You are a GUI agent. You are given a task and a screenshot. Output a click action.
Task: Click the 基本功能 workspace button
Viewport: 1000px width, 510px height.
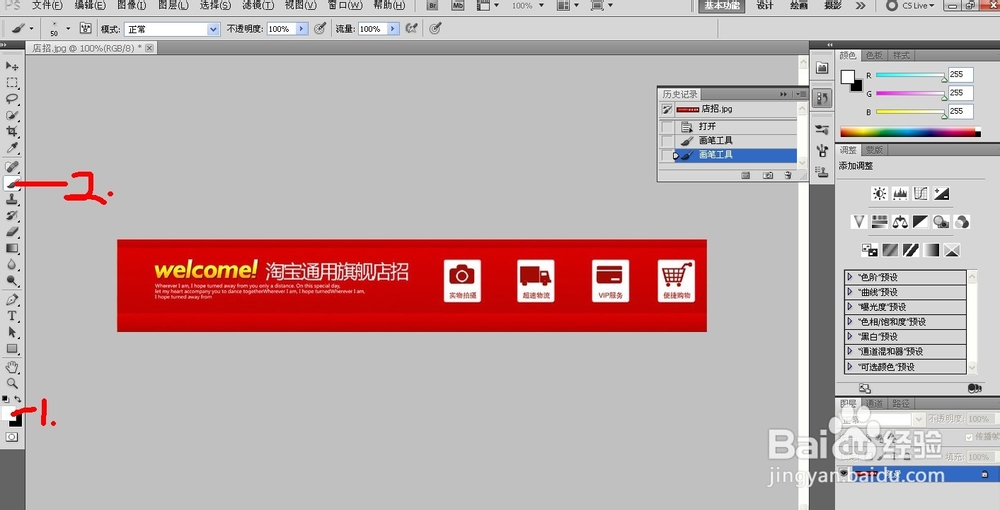click(x=722, y=6)
